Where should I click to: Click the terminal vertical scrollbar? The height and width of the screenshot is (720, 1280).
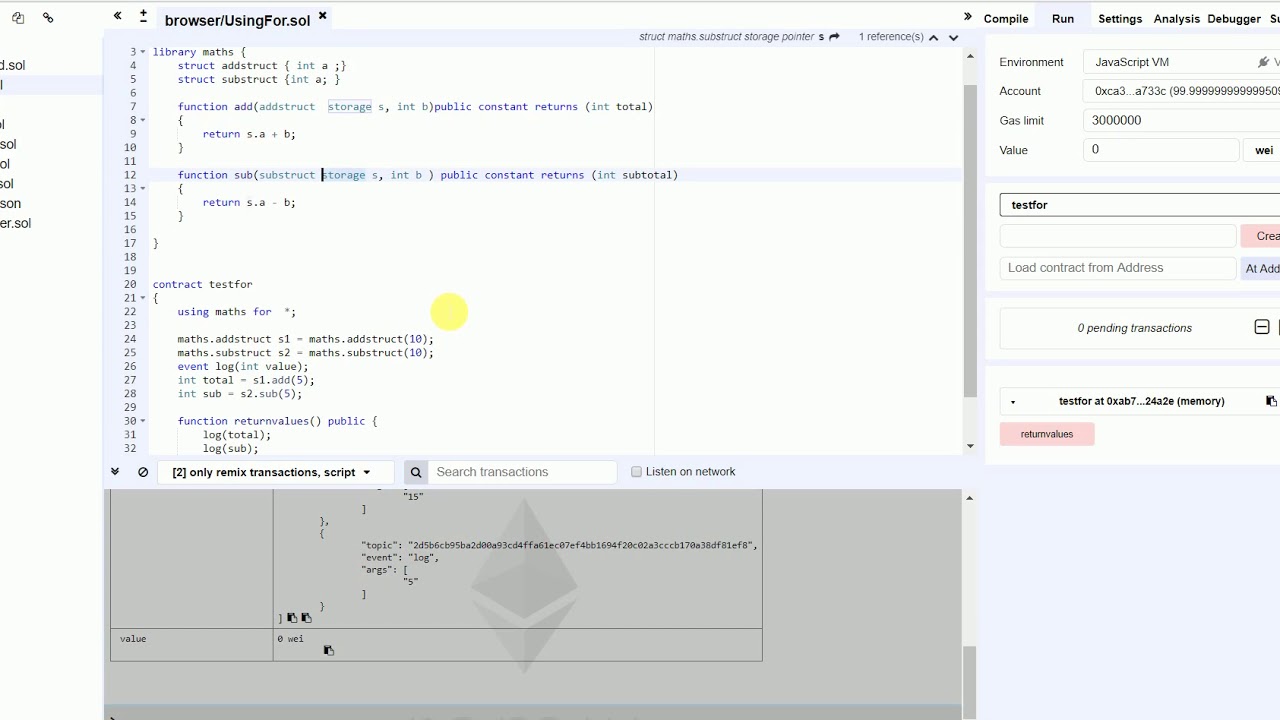click(x=968, y=683)
